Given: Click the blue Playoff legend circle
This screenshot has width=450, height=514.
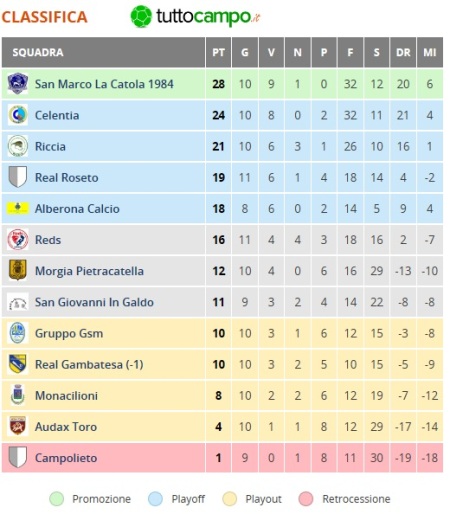Looking at the screenshot, I should (x=155, y=499).
